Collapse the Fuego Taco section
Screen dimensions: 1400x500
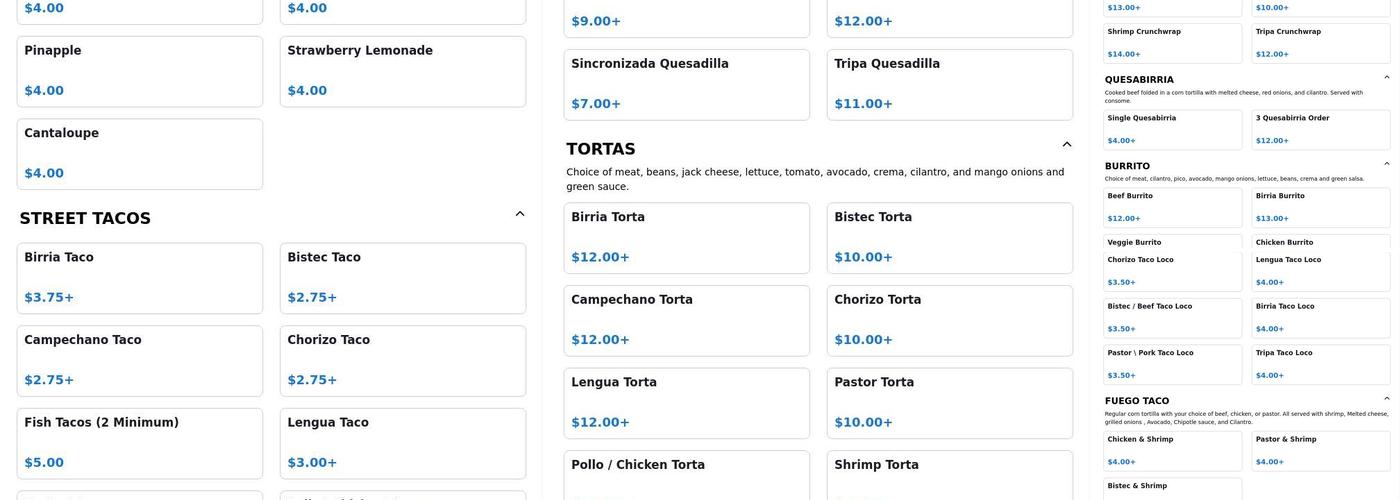(1387, 399)
